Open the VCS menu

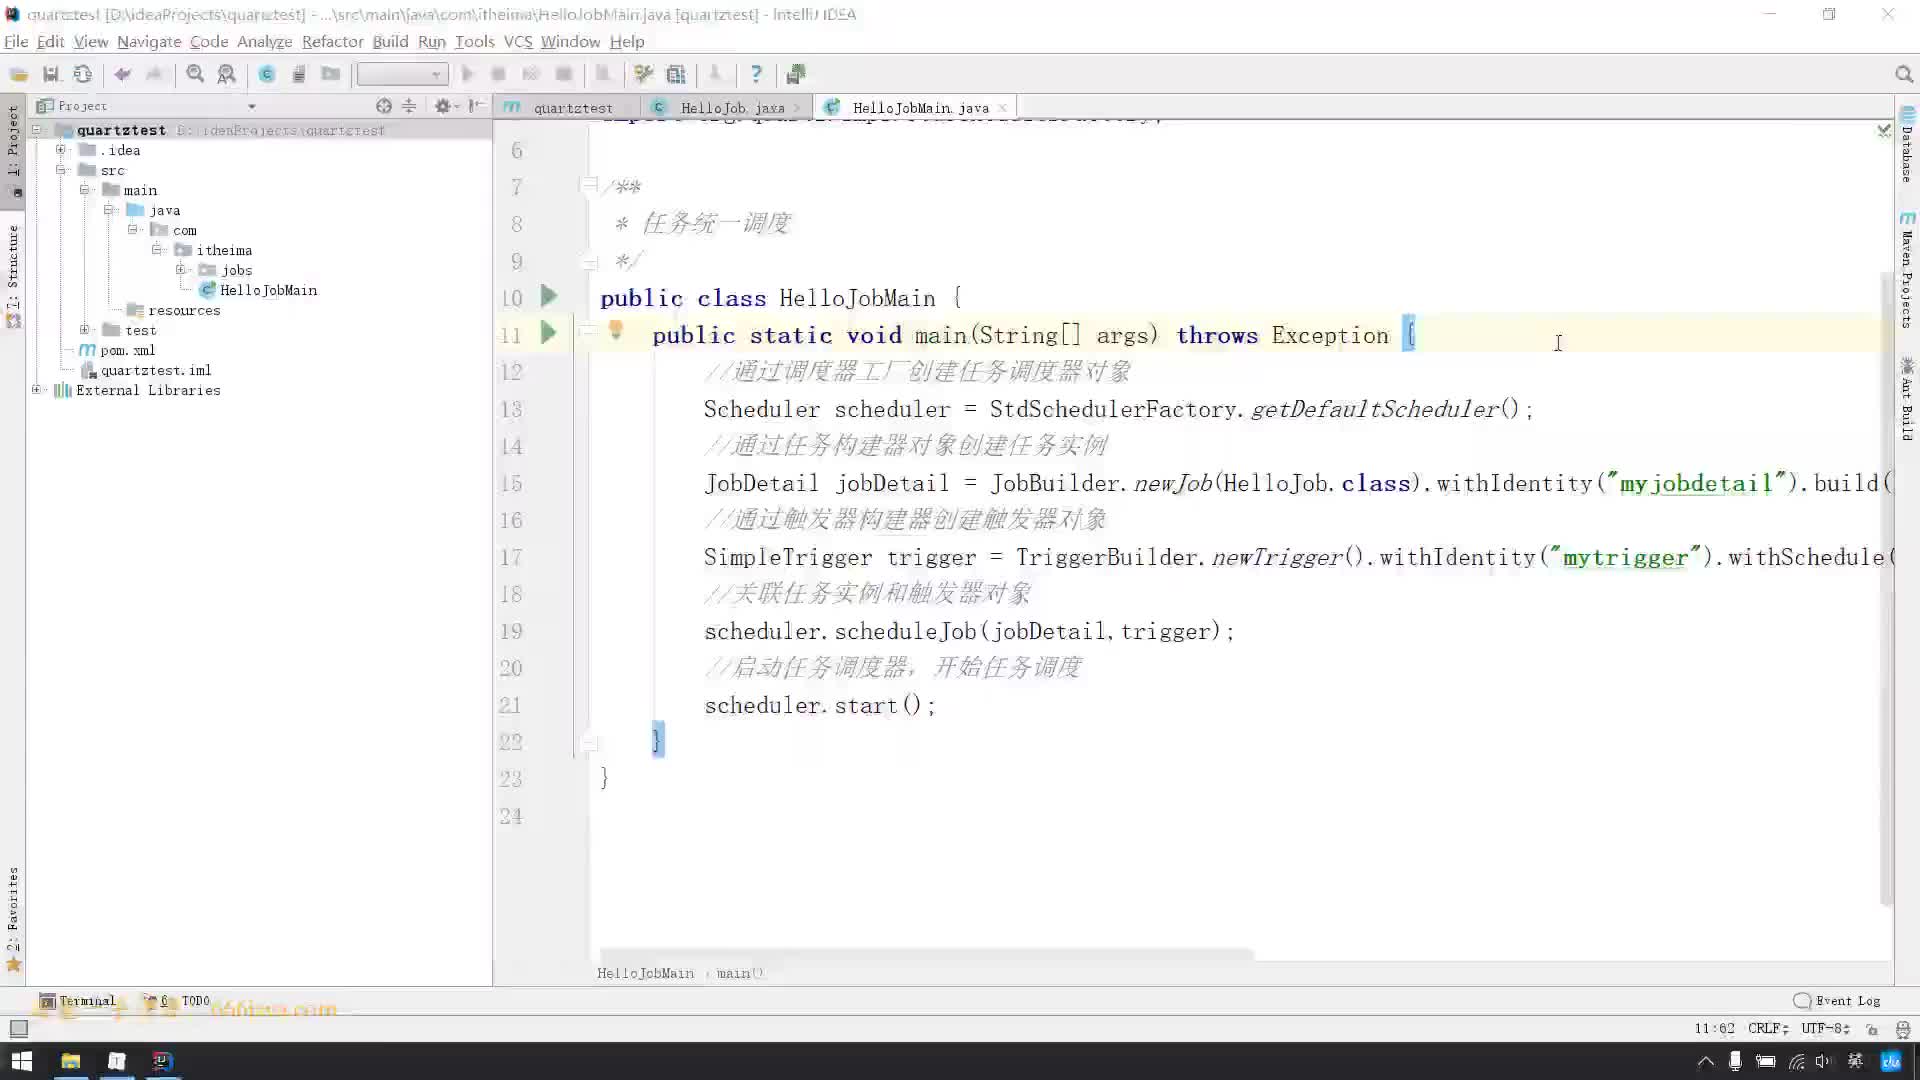(518, 41)
